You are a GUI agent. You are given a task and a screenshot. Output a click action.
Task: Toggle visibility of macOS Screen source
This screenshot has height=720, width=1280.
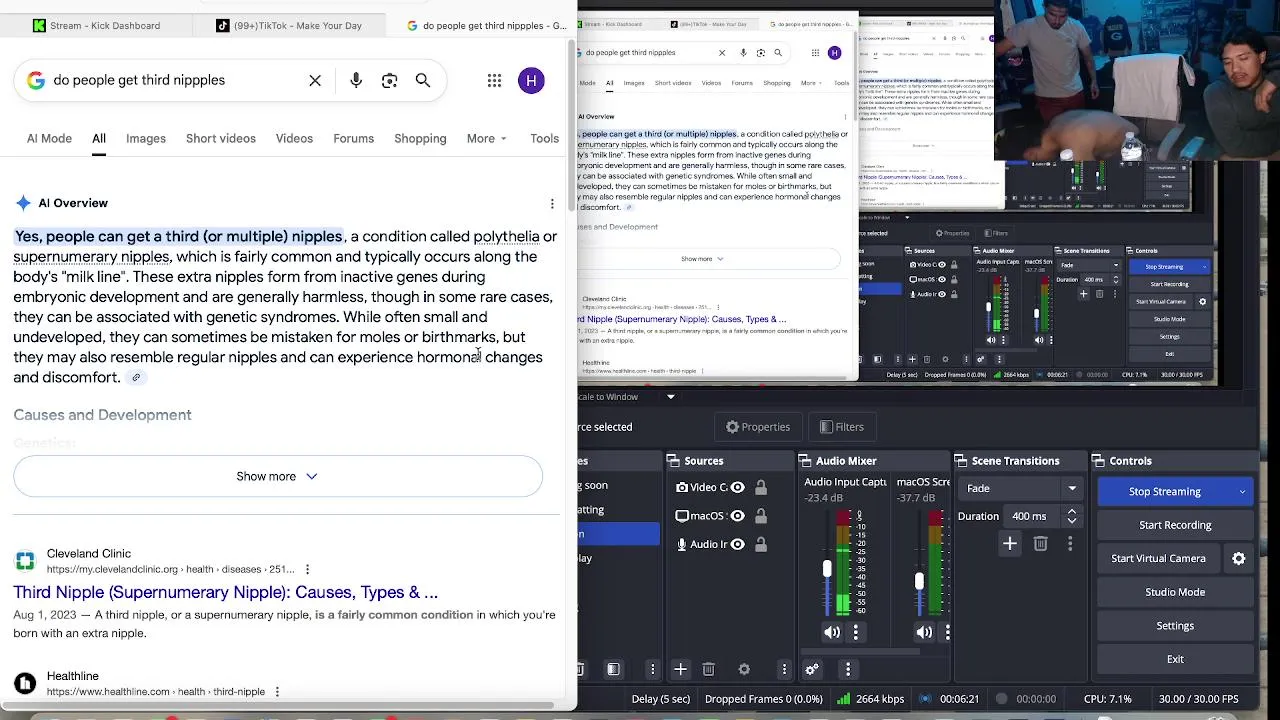(x=738, y=516)
